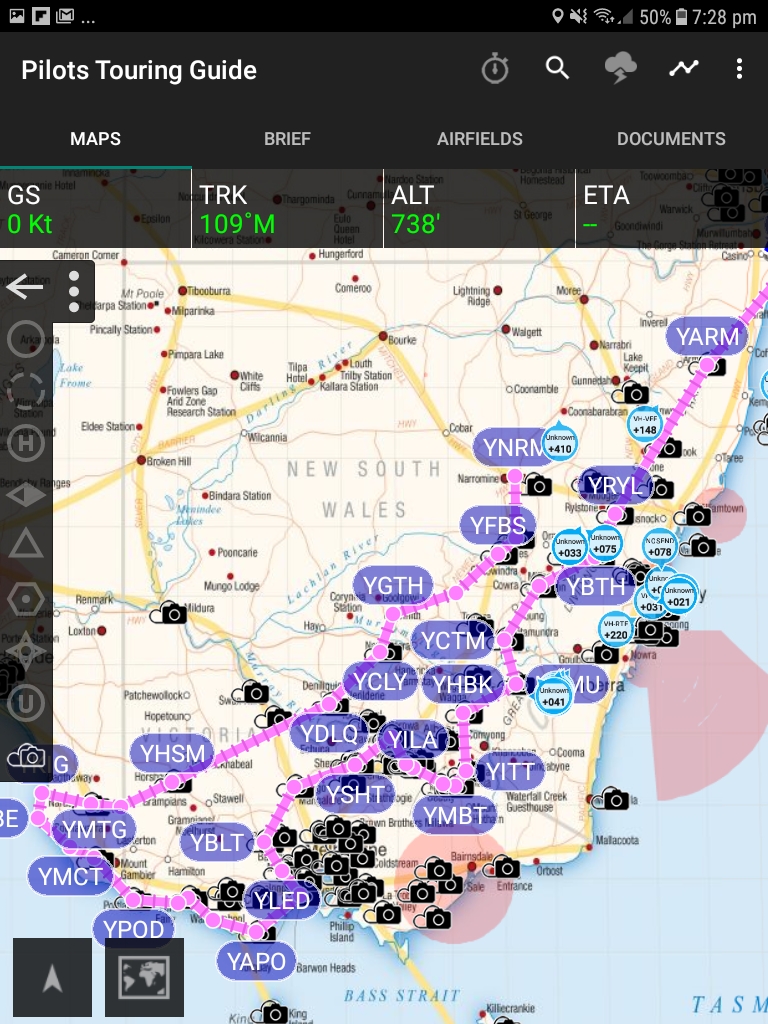The image size is (768, 1024).
Task: Open the AIRFIELDS tab
Action: pyautogui.click(x=479, y=138)
